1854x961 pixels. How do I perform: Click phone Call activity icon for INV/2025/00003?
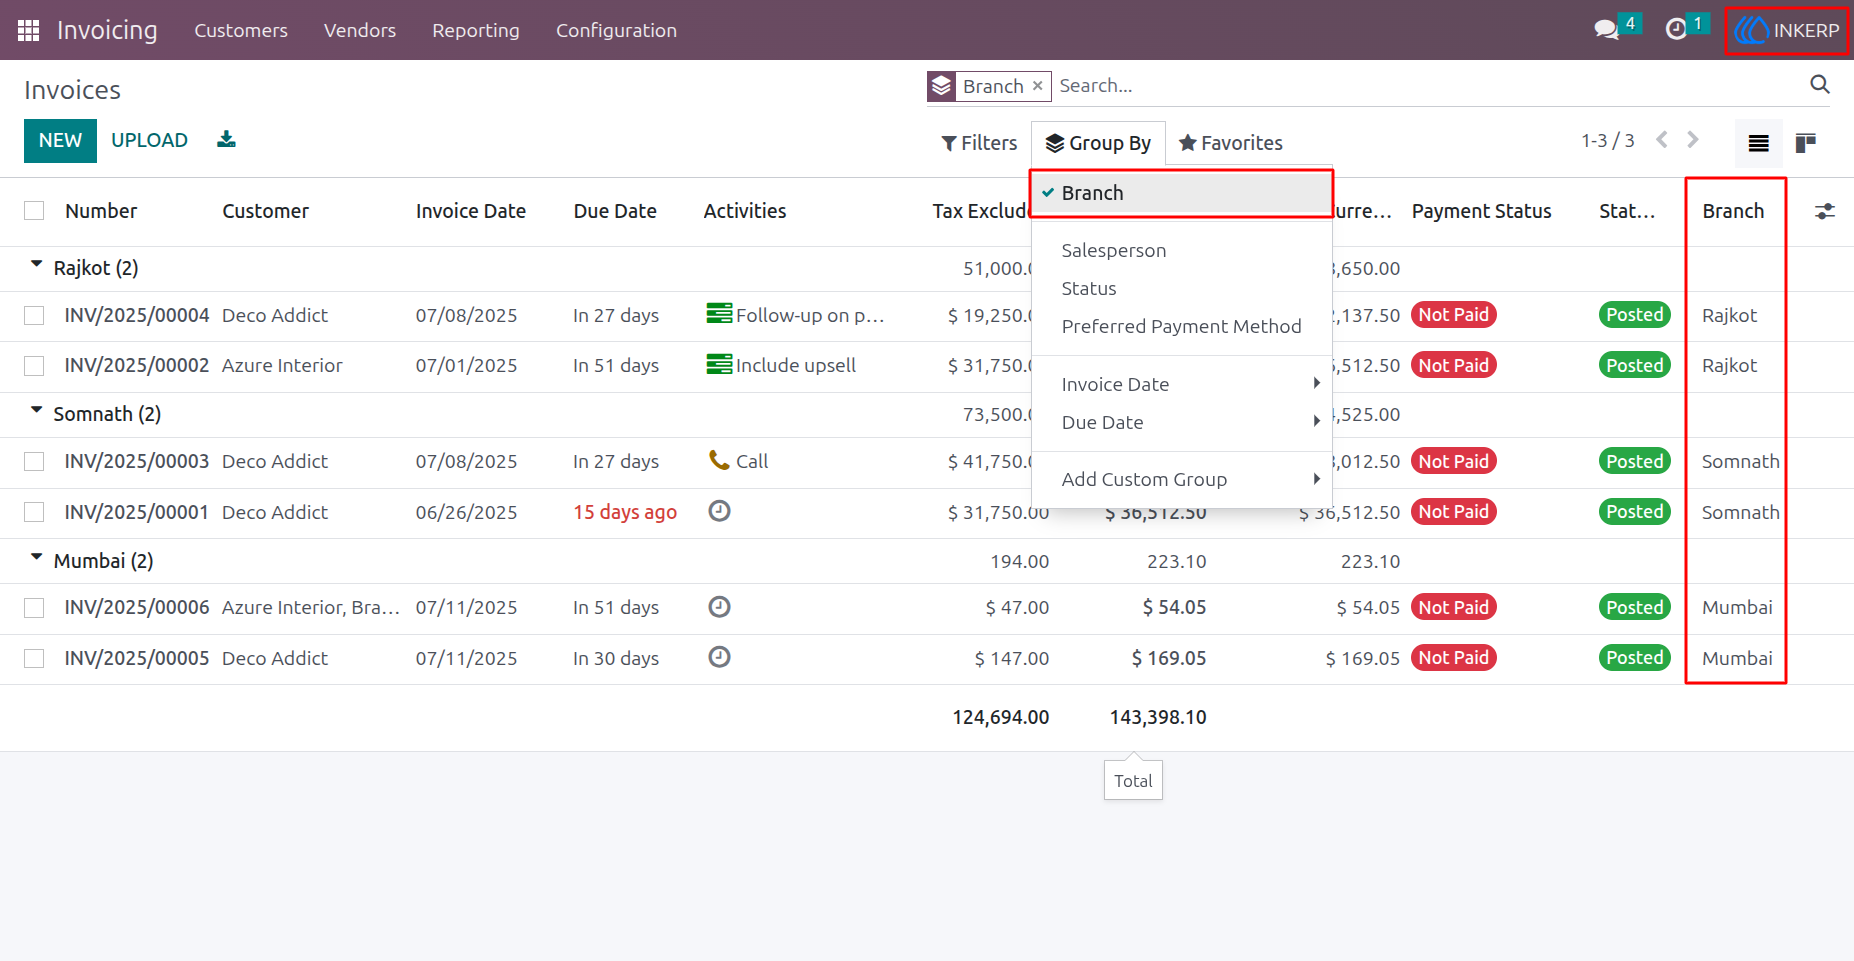tap(719, 460)
